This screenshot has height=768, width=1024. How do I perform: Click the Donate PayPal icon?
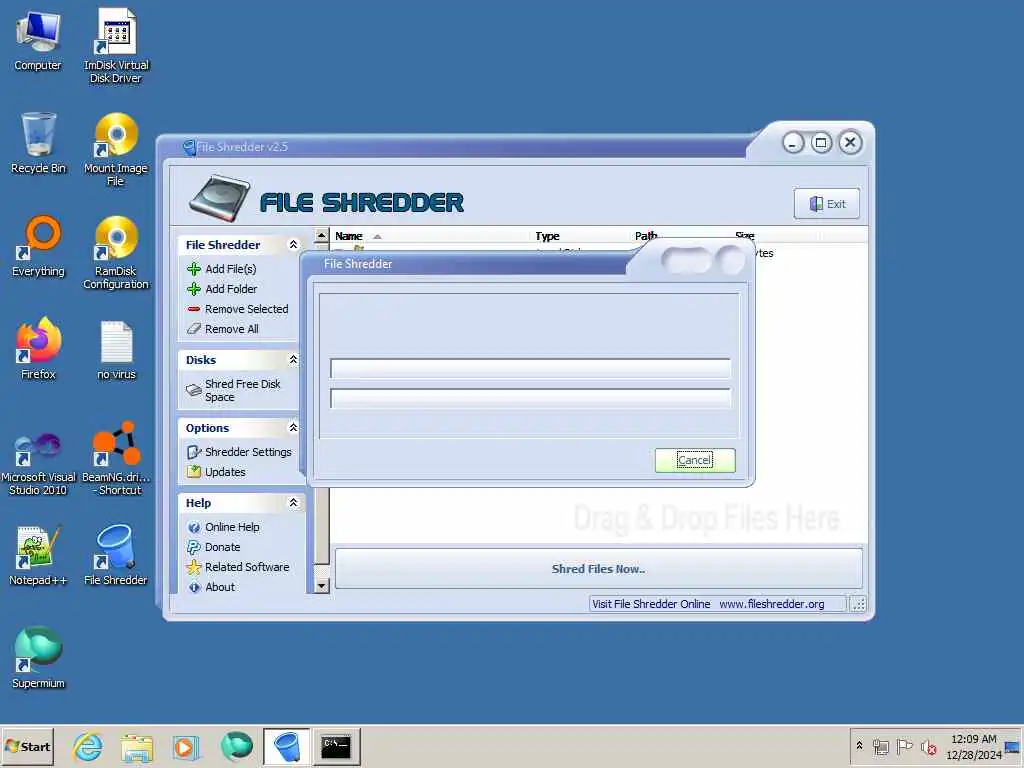[x=194, y=547]
